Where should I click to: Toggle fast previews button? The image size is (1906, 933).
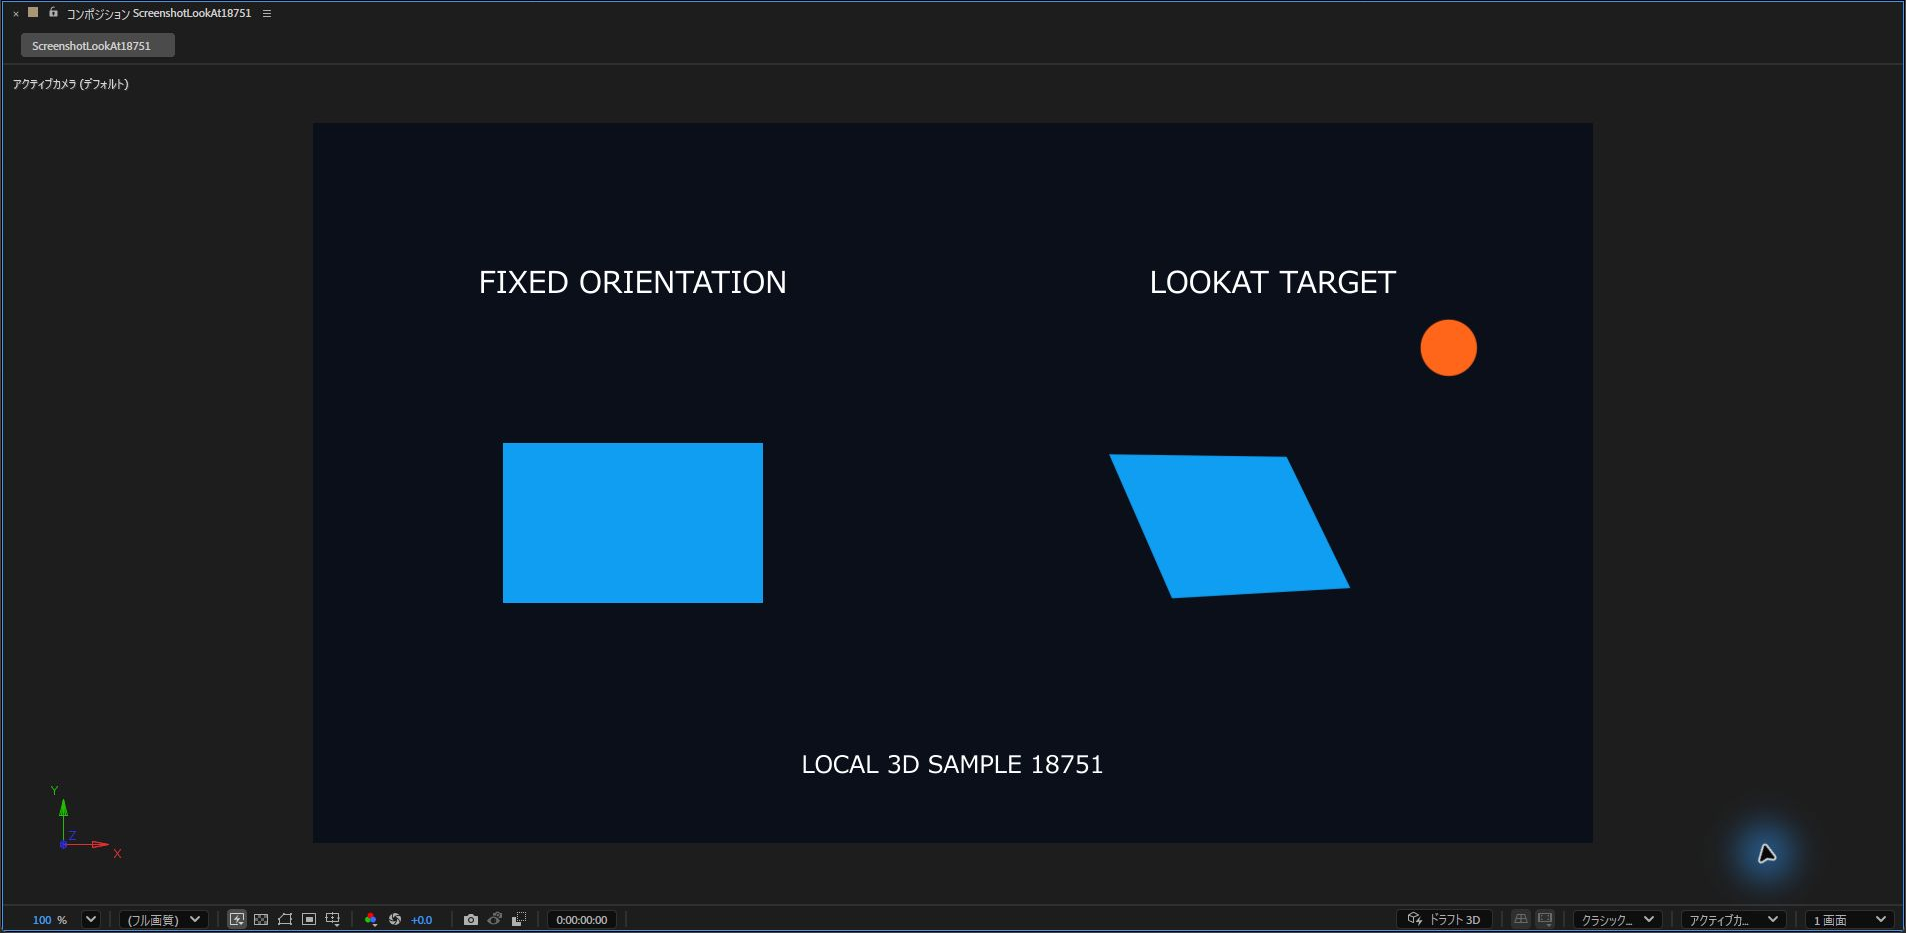coord(237,919)
